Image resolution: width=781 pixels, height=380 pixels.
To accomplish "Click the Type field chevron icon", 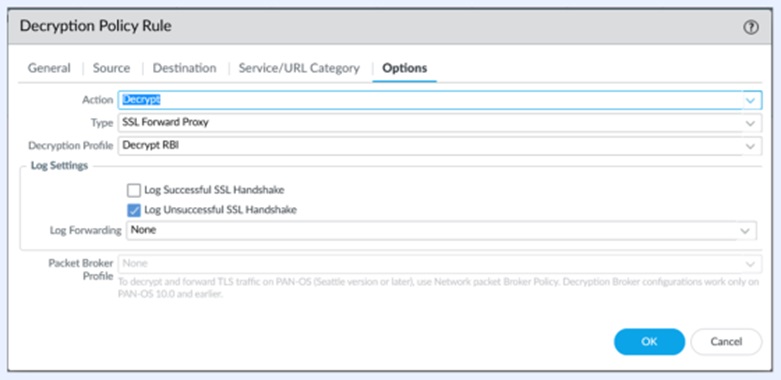I will point(750,123).
